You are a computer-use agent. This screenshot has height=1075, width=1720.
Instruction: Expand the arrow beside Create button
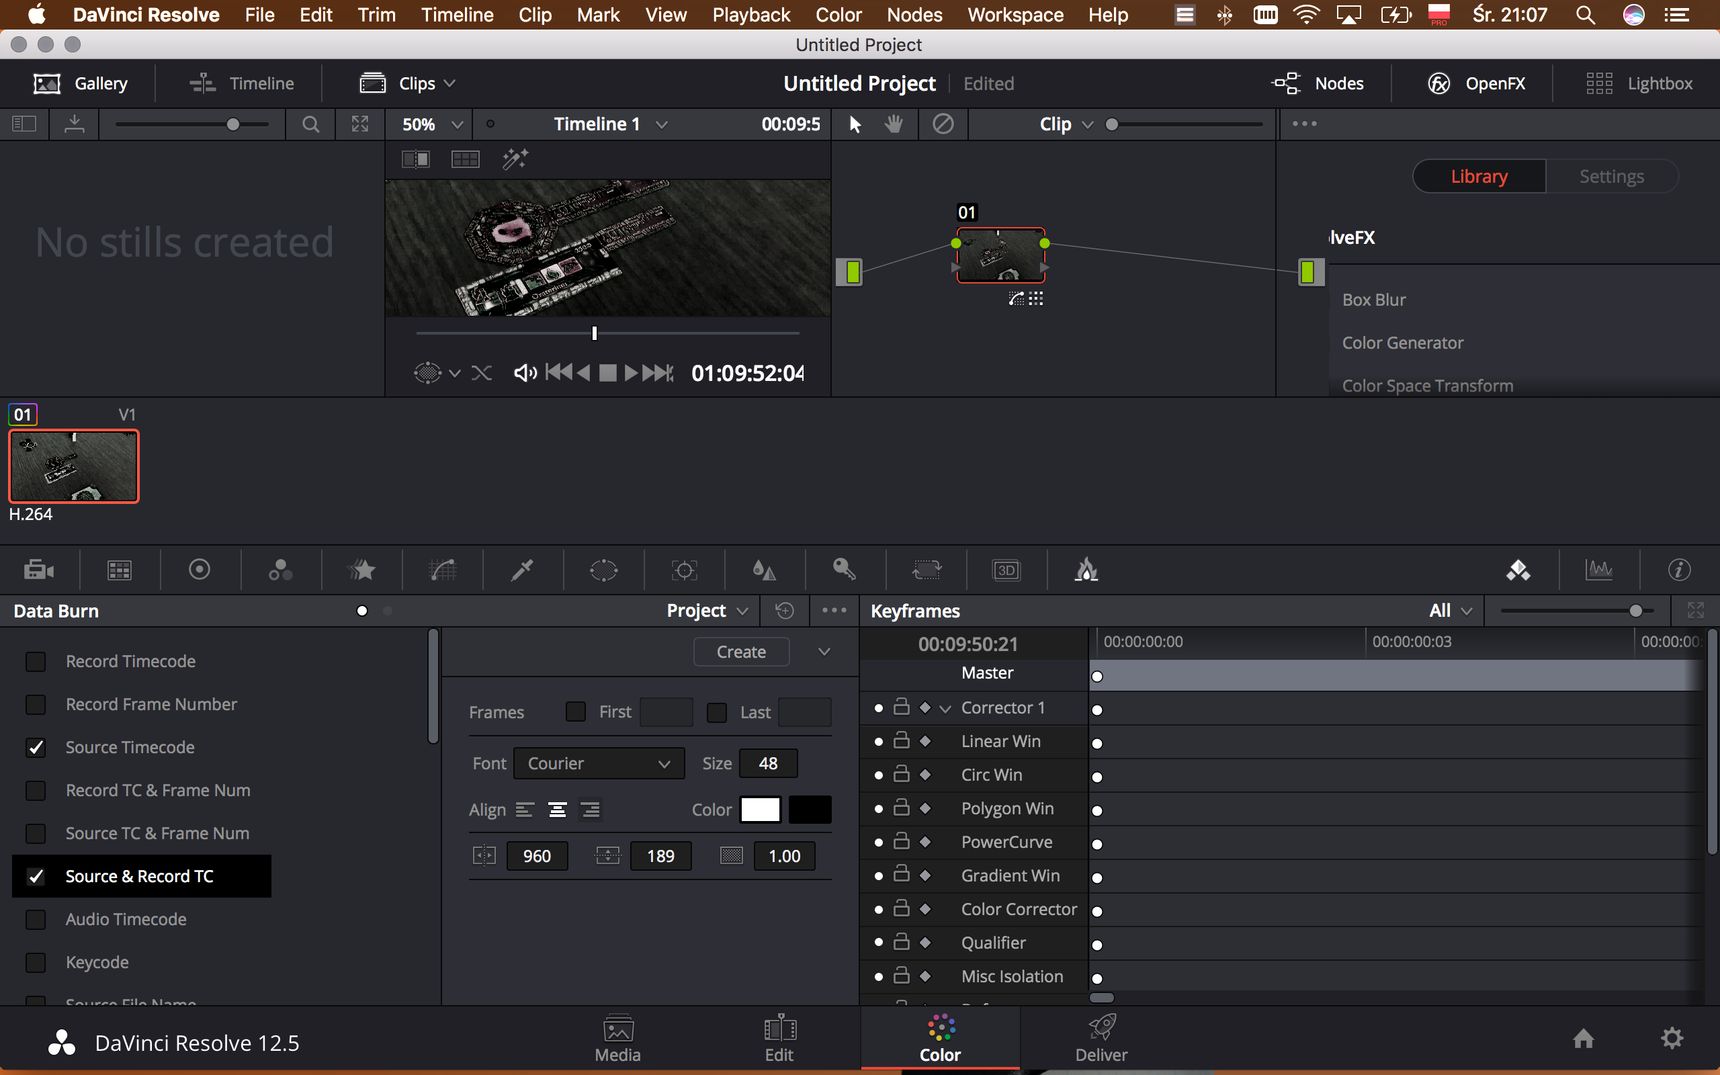coord(824,652)
